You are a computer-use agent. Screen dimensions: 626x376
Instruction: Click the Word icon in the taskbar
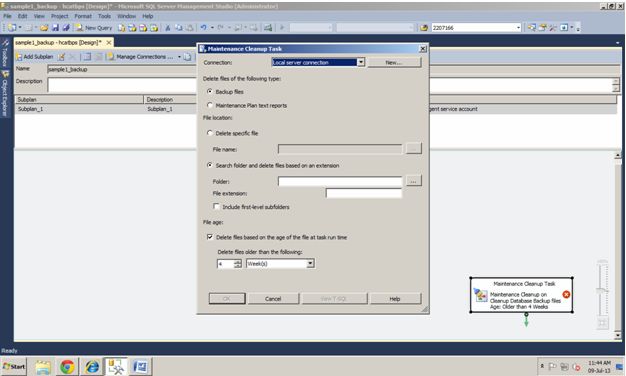coord(140,366)
